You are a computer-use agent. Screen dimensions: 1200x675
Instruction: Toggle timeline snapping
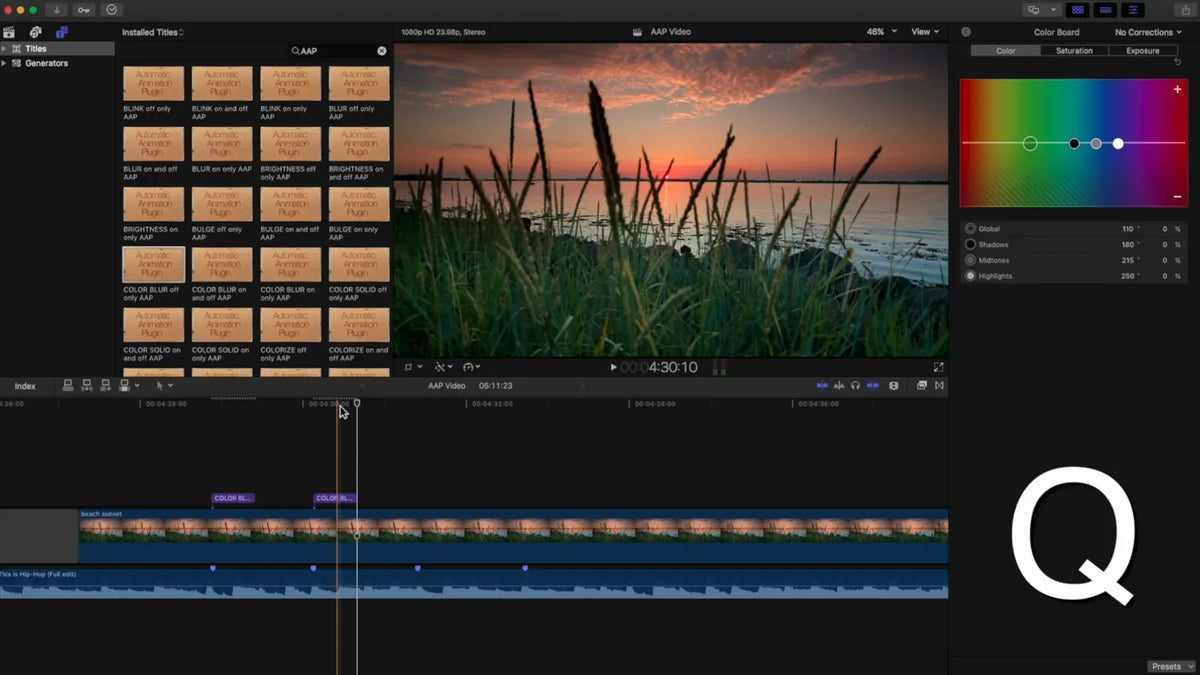click(872, 385)
